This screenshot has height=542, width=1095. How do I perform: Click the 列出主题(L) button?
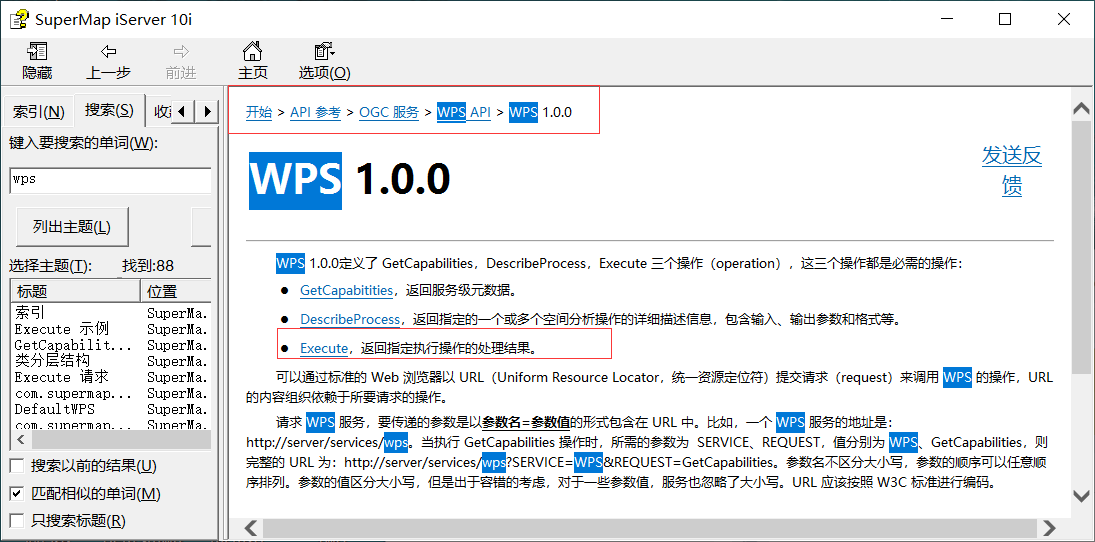pos(72,227)
